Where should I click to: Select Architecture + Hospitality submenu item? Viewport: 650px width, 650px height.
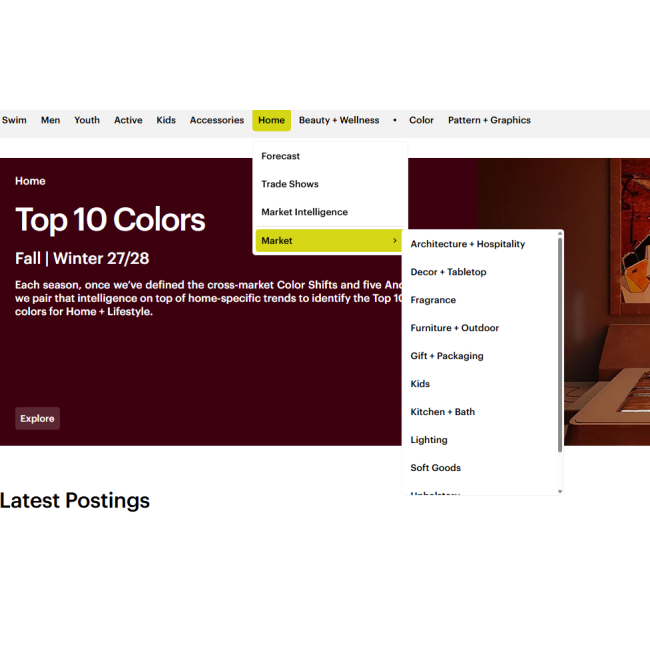468,244
